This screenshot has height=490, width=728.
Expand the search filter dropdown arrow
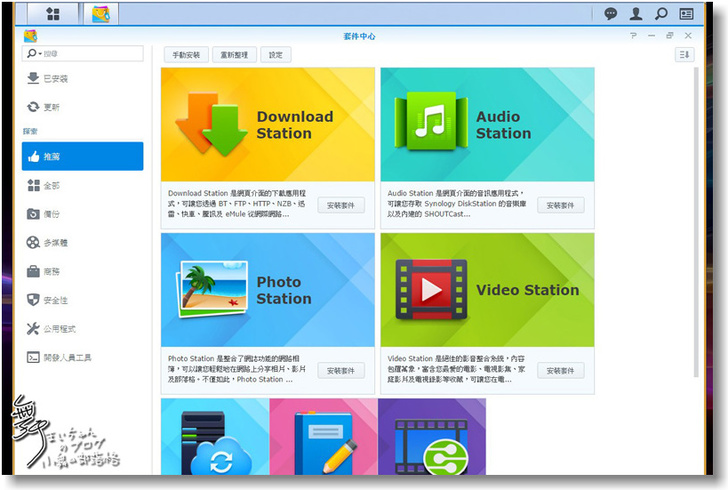pyautogui.click(x=34, y=54)
